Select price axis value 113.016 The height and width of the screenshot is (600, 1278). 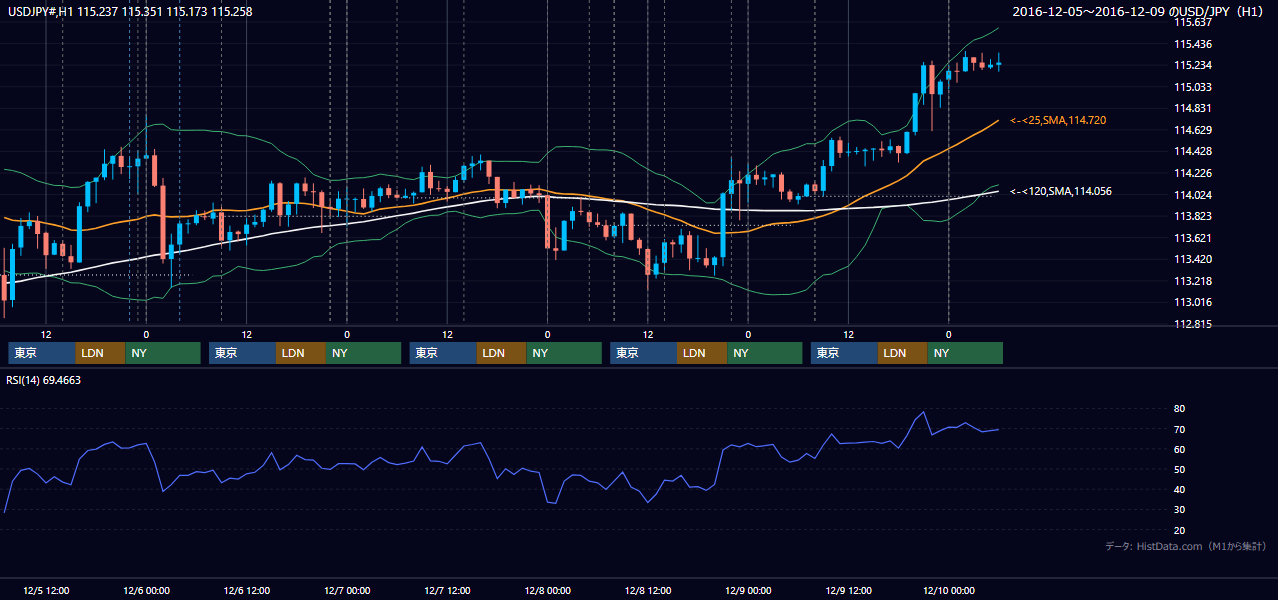click(x=1193, y=303)
